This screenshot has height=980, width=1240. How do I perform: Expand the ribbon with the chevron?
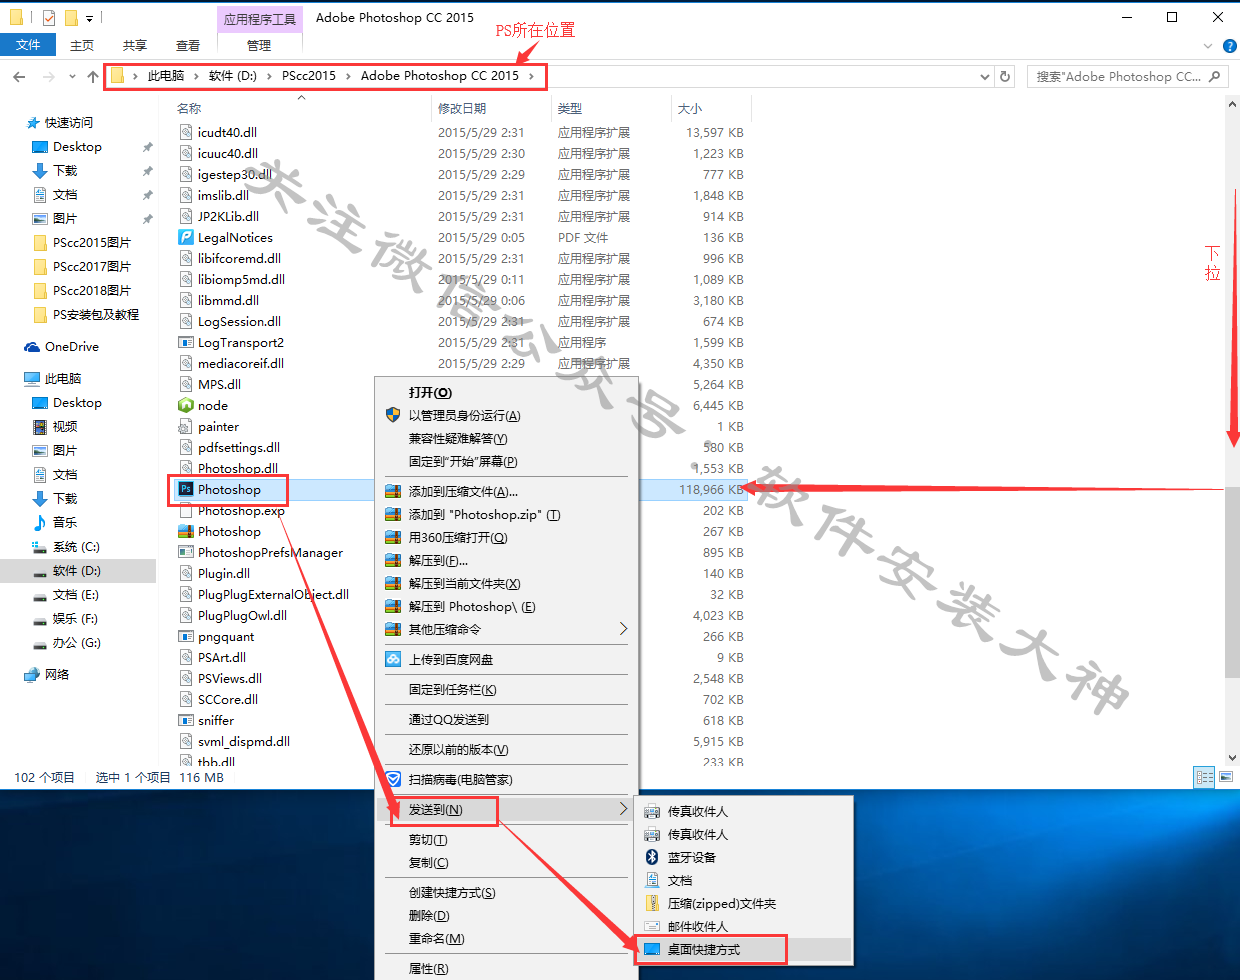coord(1208,46)
